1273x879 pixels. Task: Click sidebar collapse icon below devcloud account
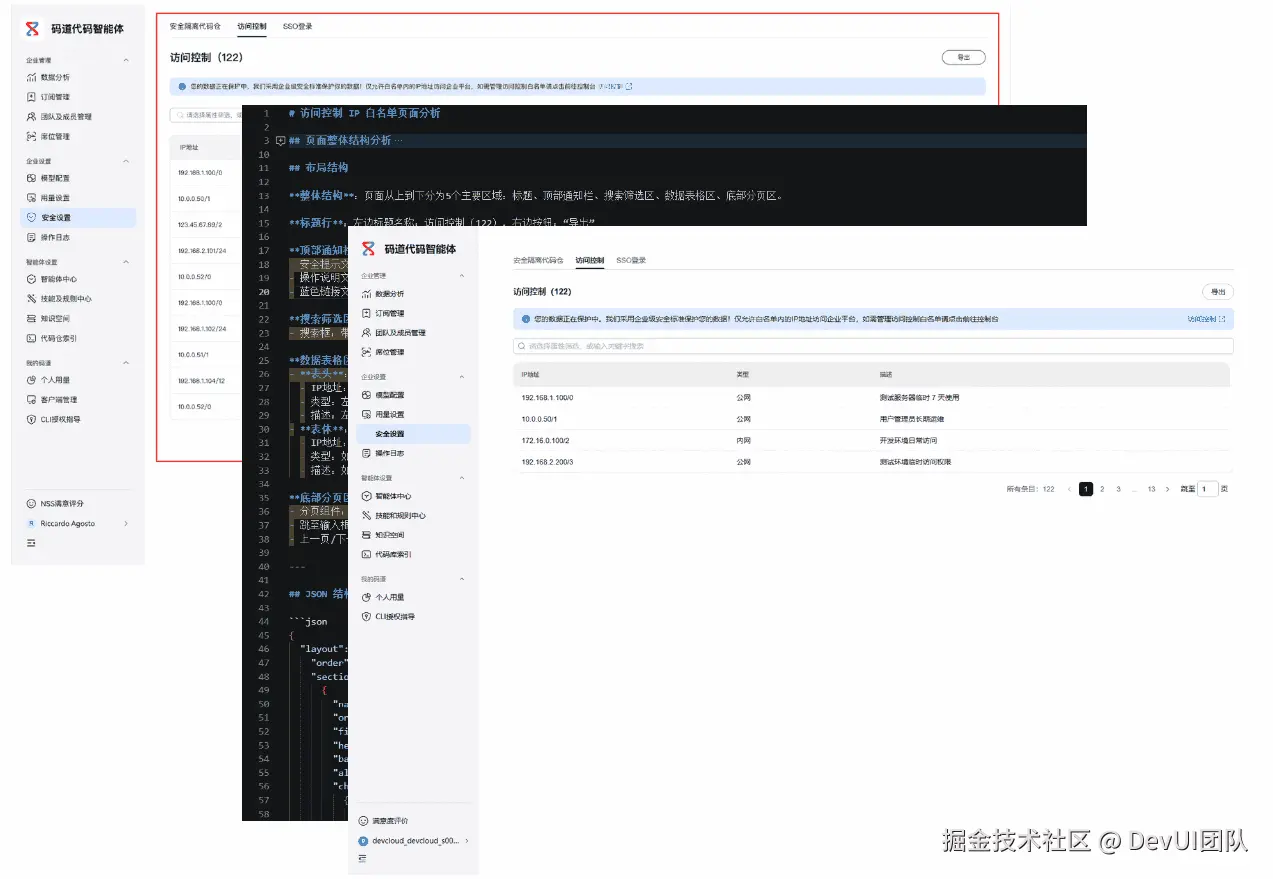pos(364,858)
